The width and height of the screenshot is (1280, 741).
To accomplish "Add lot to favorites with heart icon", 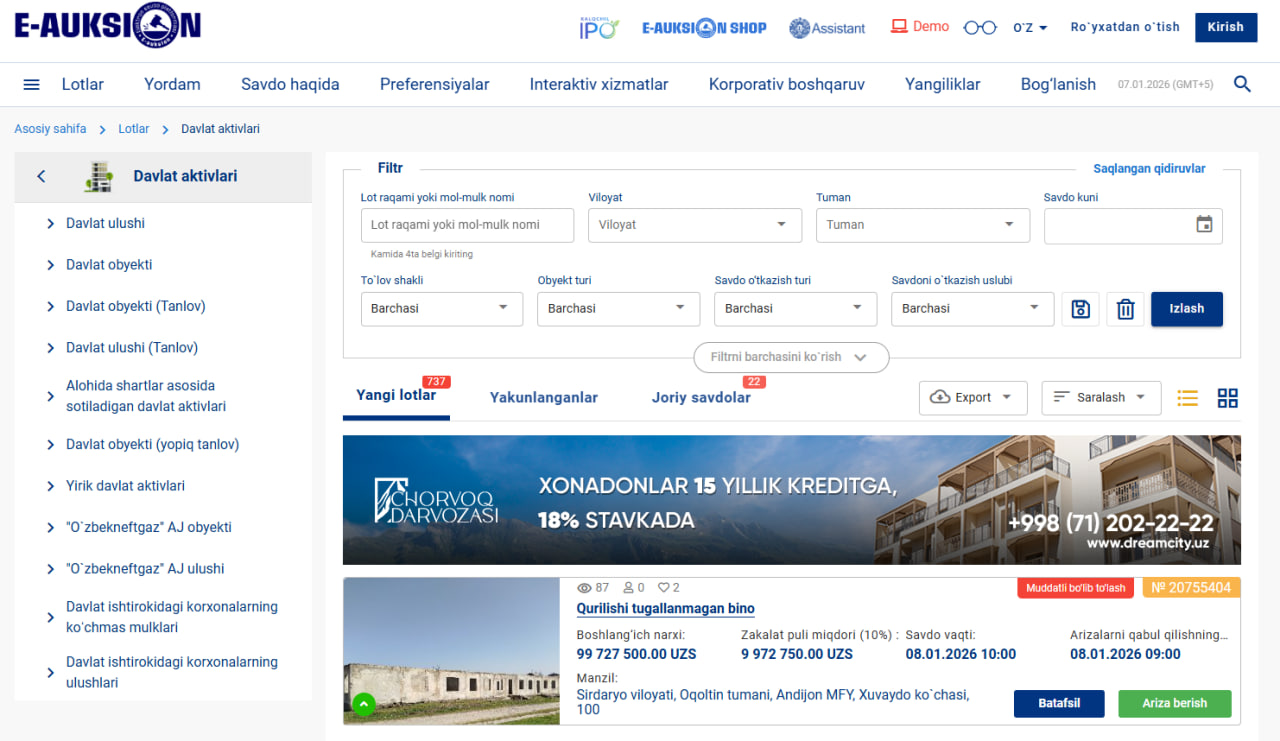I will tap(663, 588).
